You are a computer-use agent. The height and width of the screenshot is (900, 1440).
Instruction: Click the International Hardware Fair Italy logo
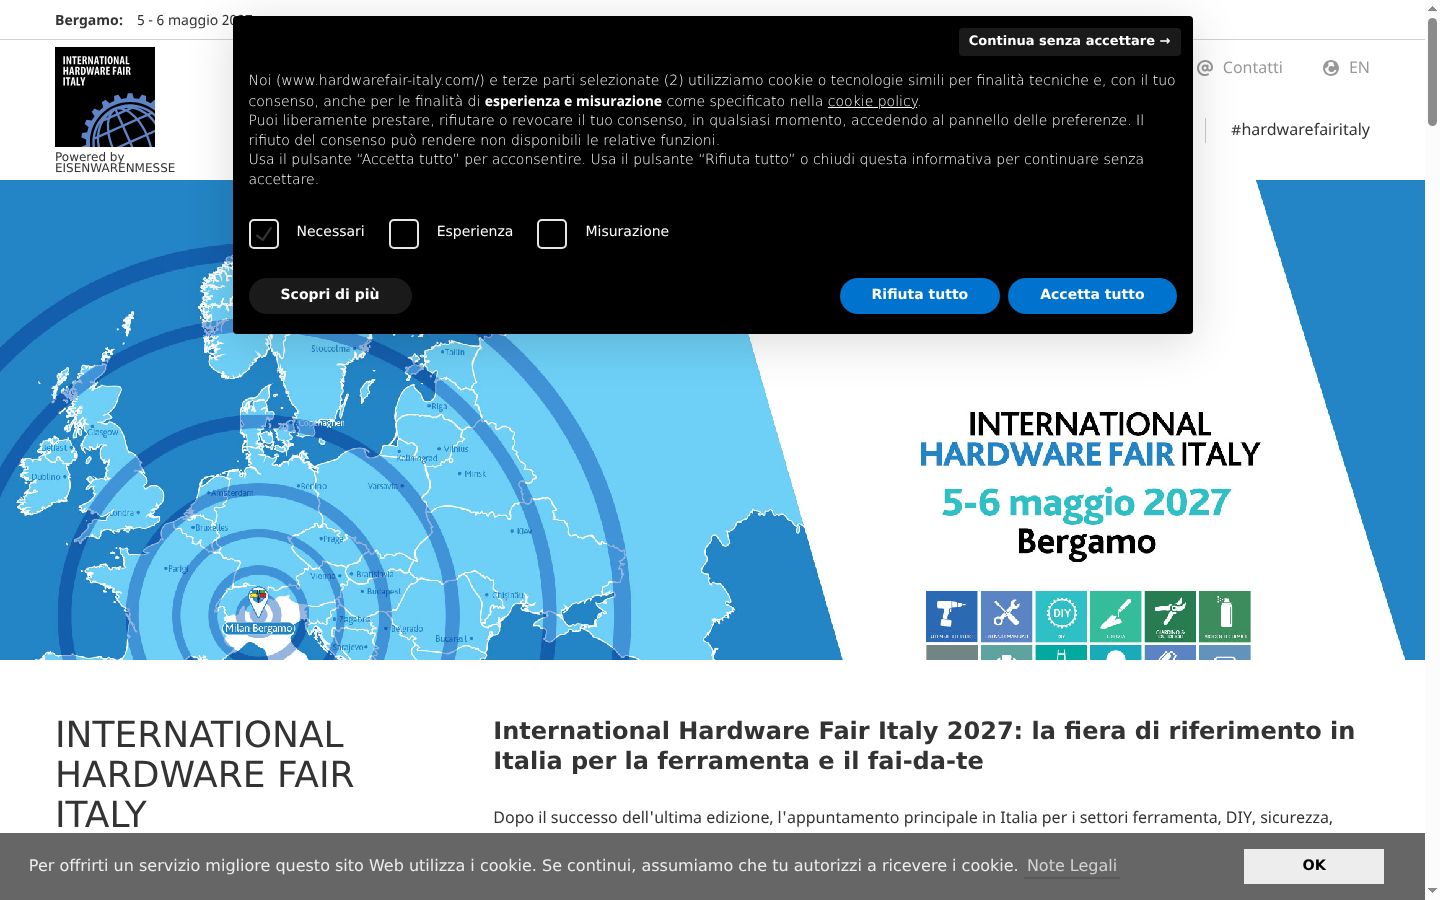(105, 97)
